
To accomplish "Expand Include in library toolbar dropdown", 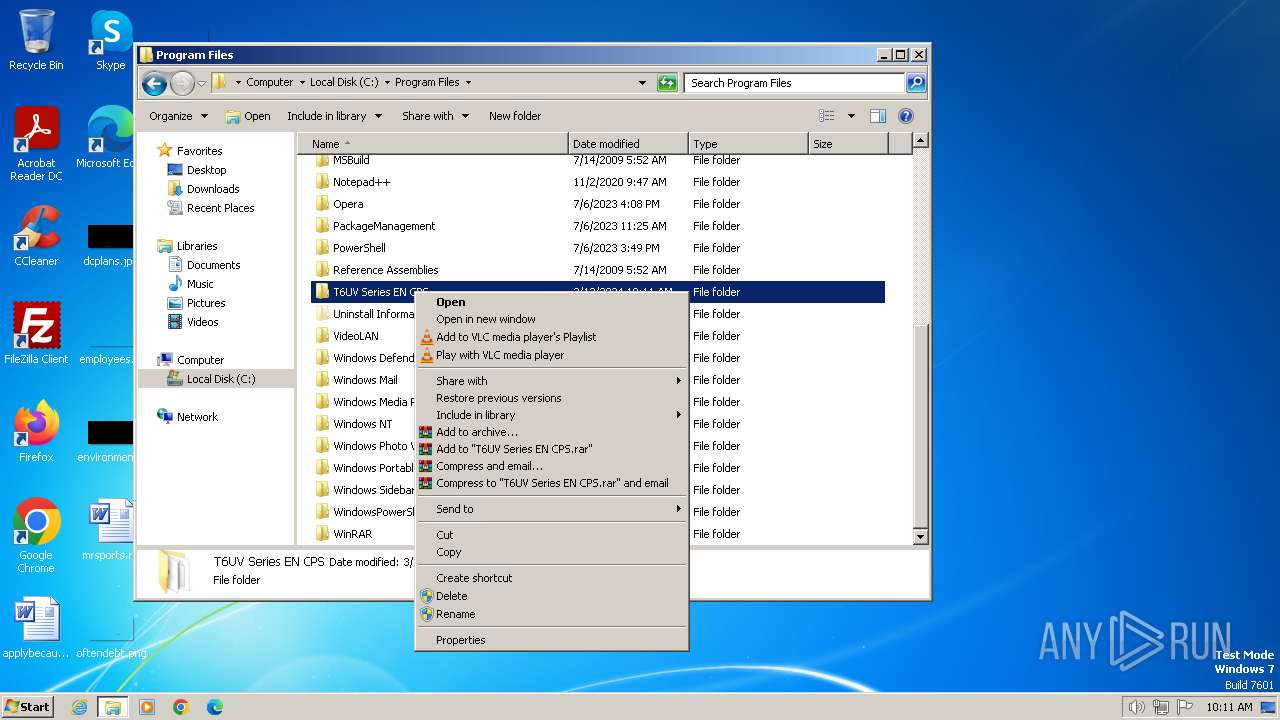I will pos(334,116).
